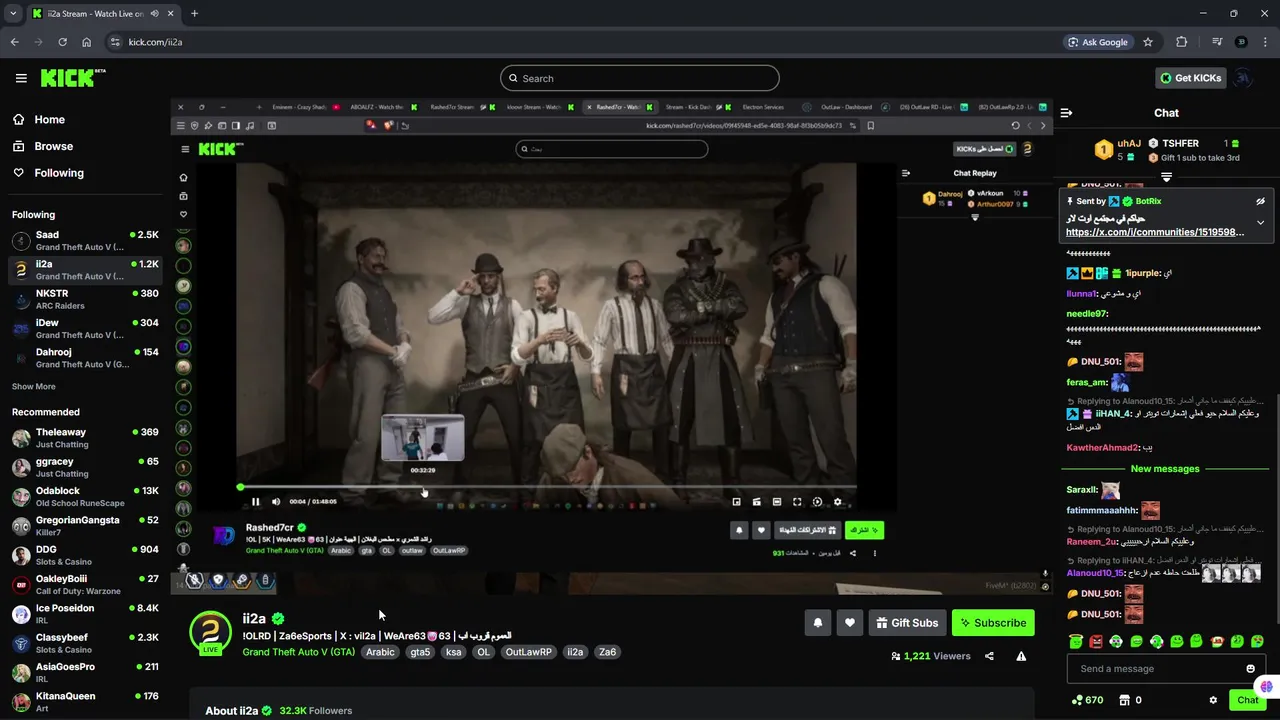Screen dimensions: 1280x720
Task: Reload the browser page
Action: pos(62,42)
